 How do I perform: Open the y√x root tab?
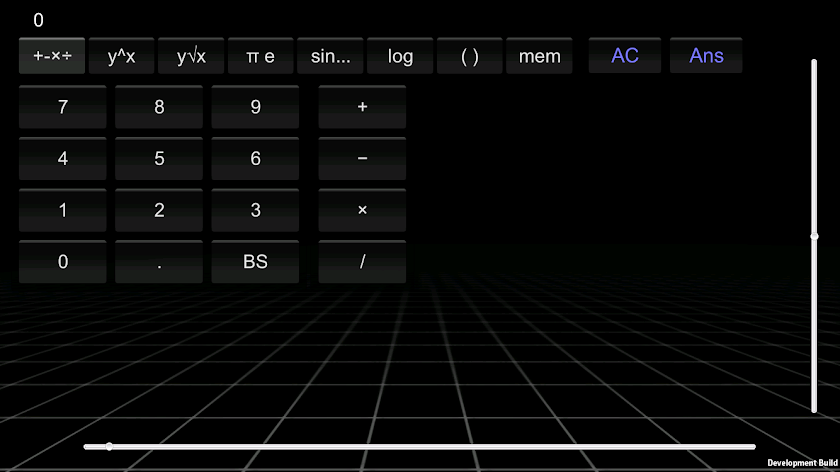[x=191, y=56]
